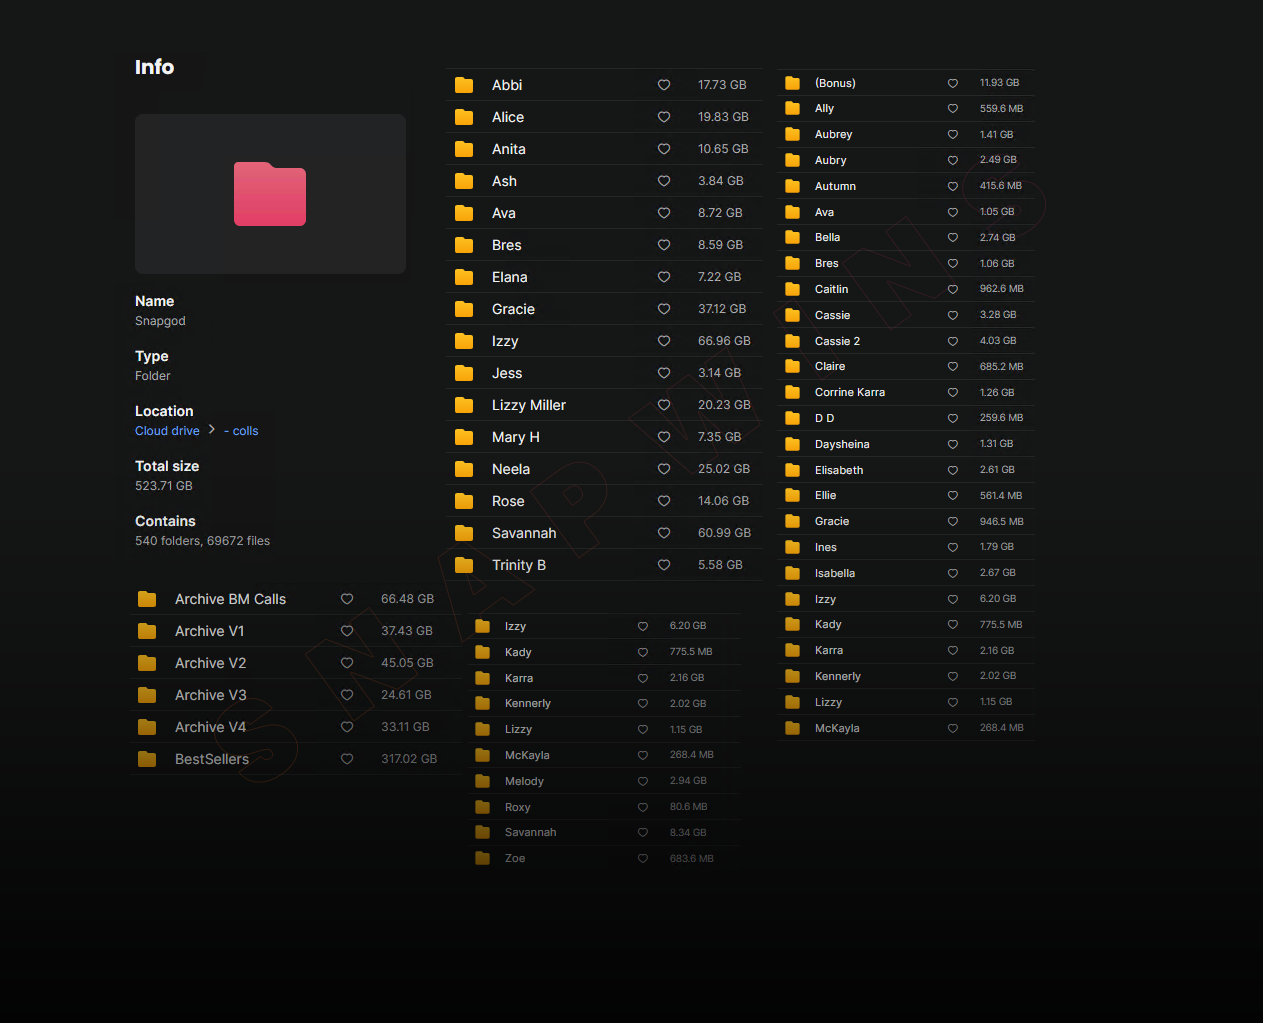Open the Cloud drive location link

tap(167, 431)
